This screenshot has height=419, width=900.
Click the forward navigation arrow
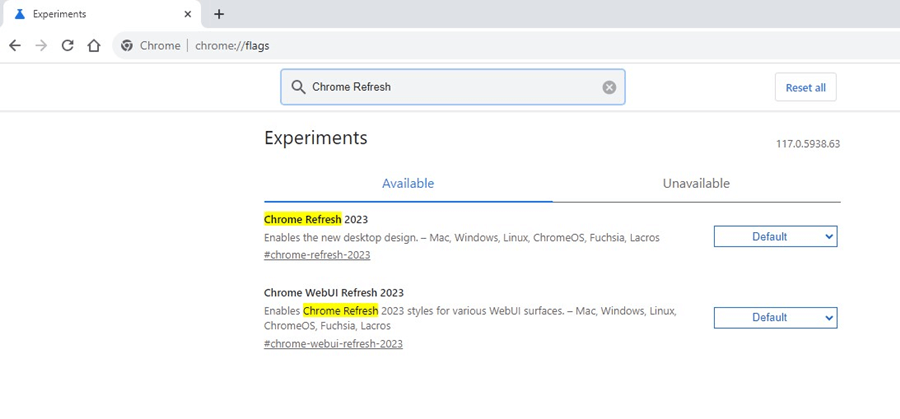coord(41,46)
